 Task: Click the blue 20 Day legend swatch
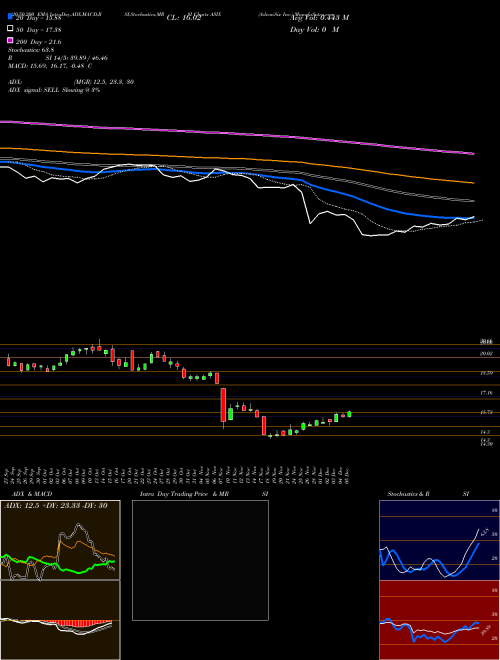[10, 17]
